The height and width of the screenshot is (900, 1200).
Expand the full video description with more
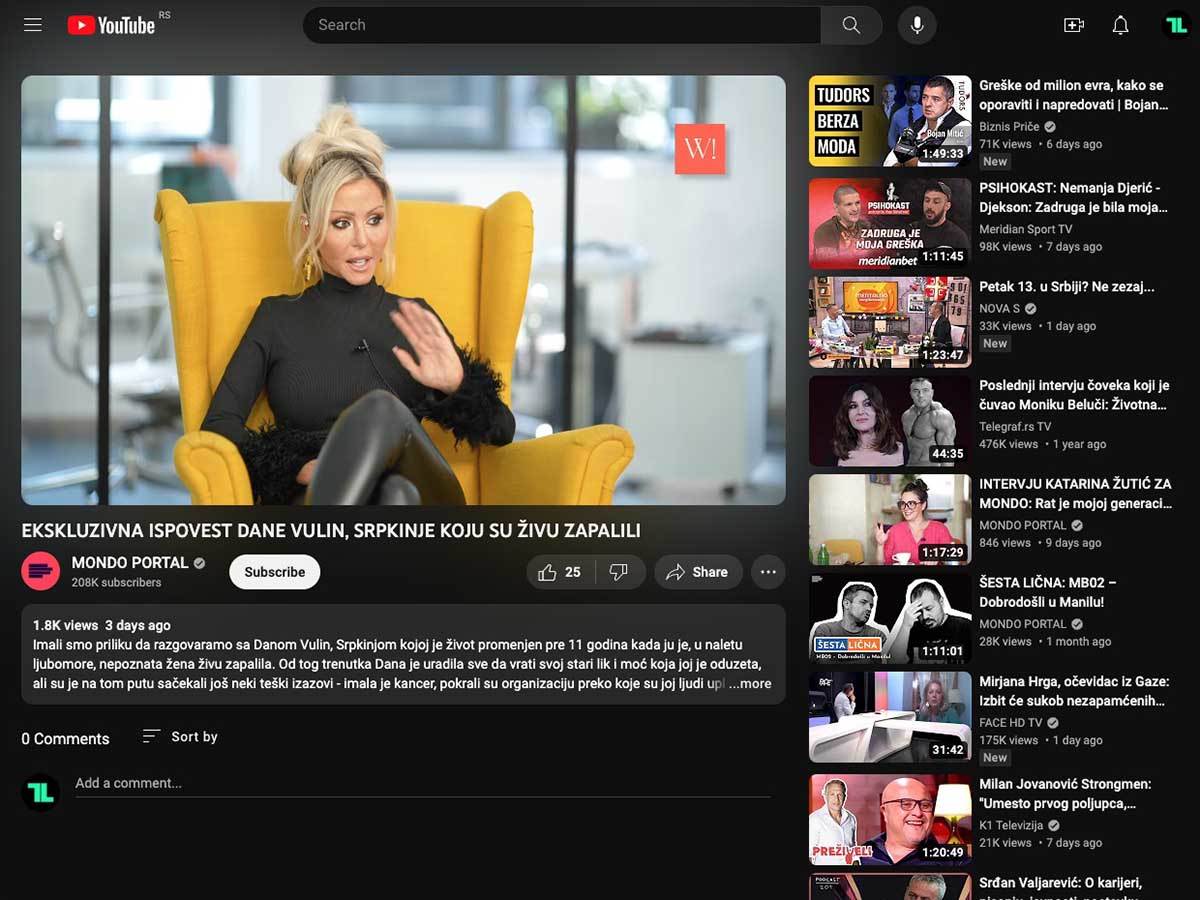(751, 683)
